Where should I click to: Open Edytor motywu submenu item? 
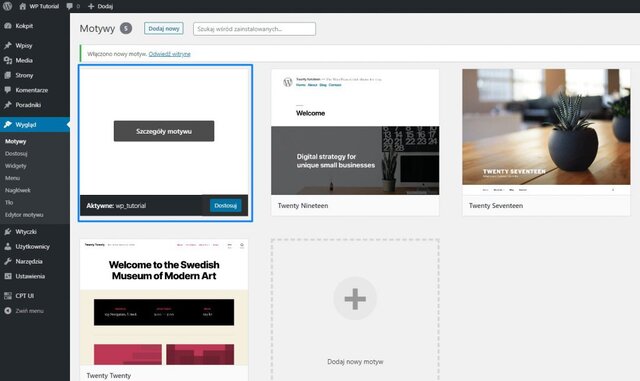tap(24, 215)
